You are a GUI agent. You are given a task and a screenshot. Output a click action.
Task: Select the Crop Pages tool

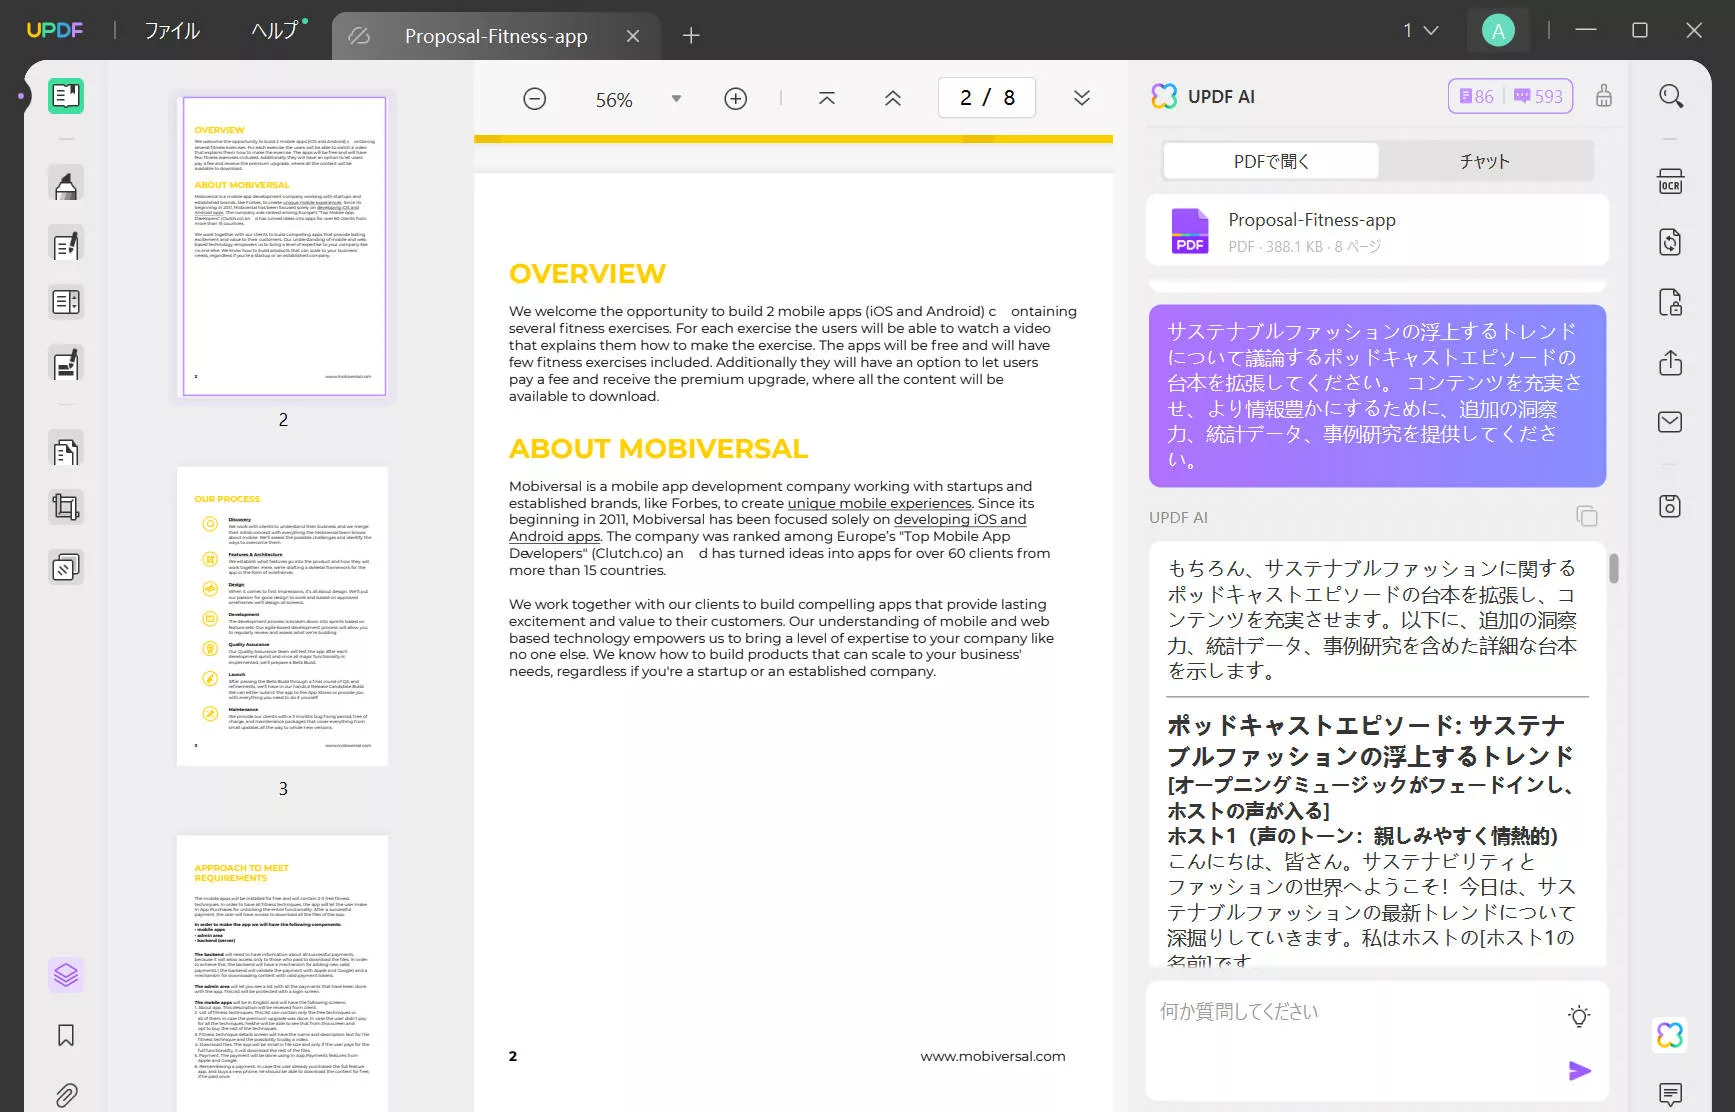click(x=66, y=507)
